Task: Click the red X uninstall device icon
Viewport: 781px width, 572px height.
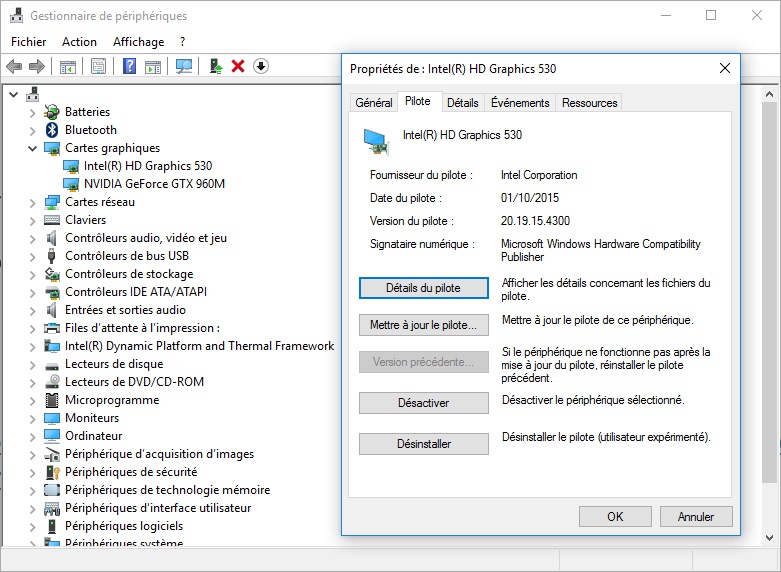Action: pyautogui.click(x=238, y=66)
